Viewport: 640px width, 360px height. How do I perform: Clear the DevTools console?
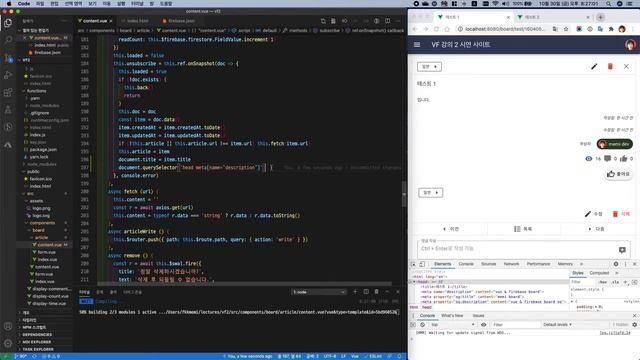[422, 324]
